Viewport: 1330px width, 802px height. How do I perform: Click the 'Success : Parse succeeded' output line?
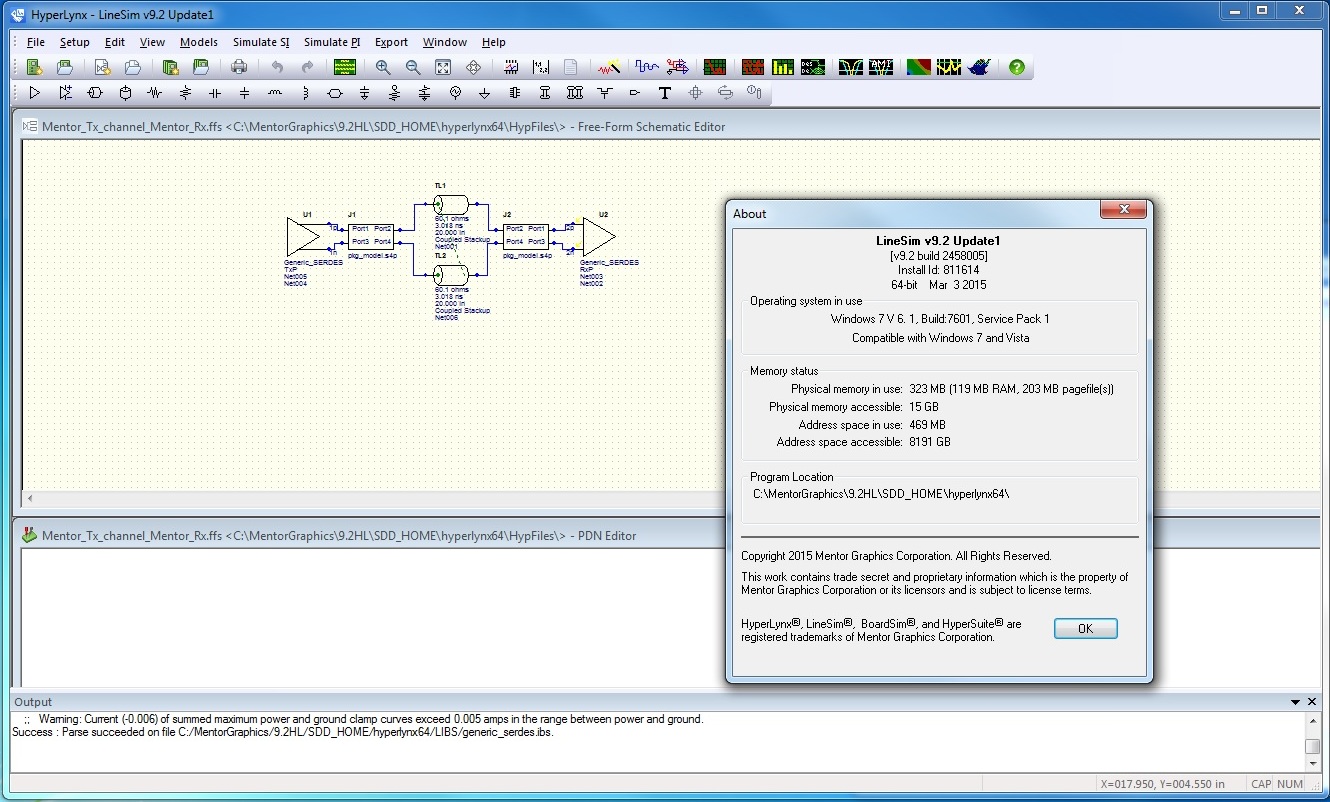coord(282,732)
